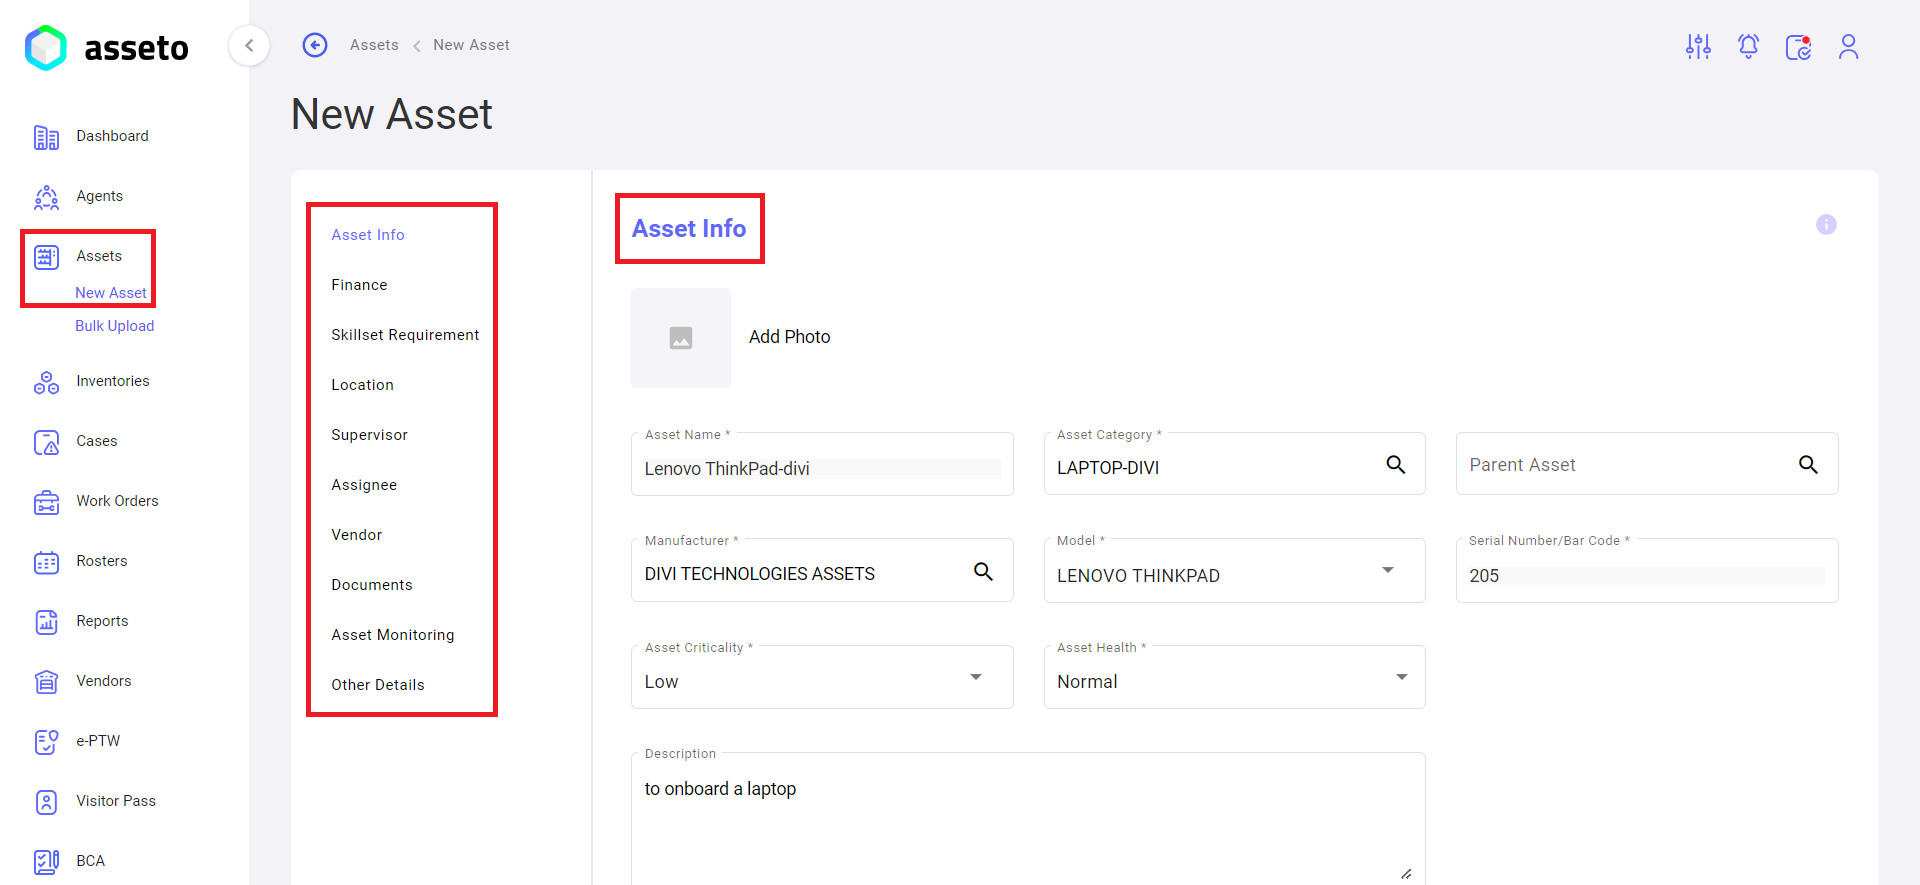This screenshot has height=885, width=1920.
Task: Click the Add Photo label
Action: [789, 337]
